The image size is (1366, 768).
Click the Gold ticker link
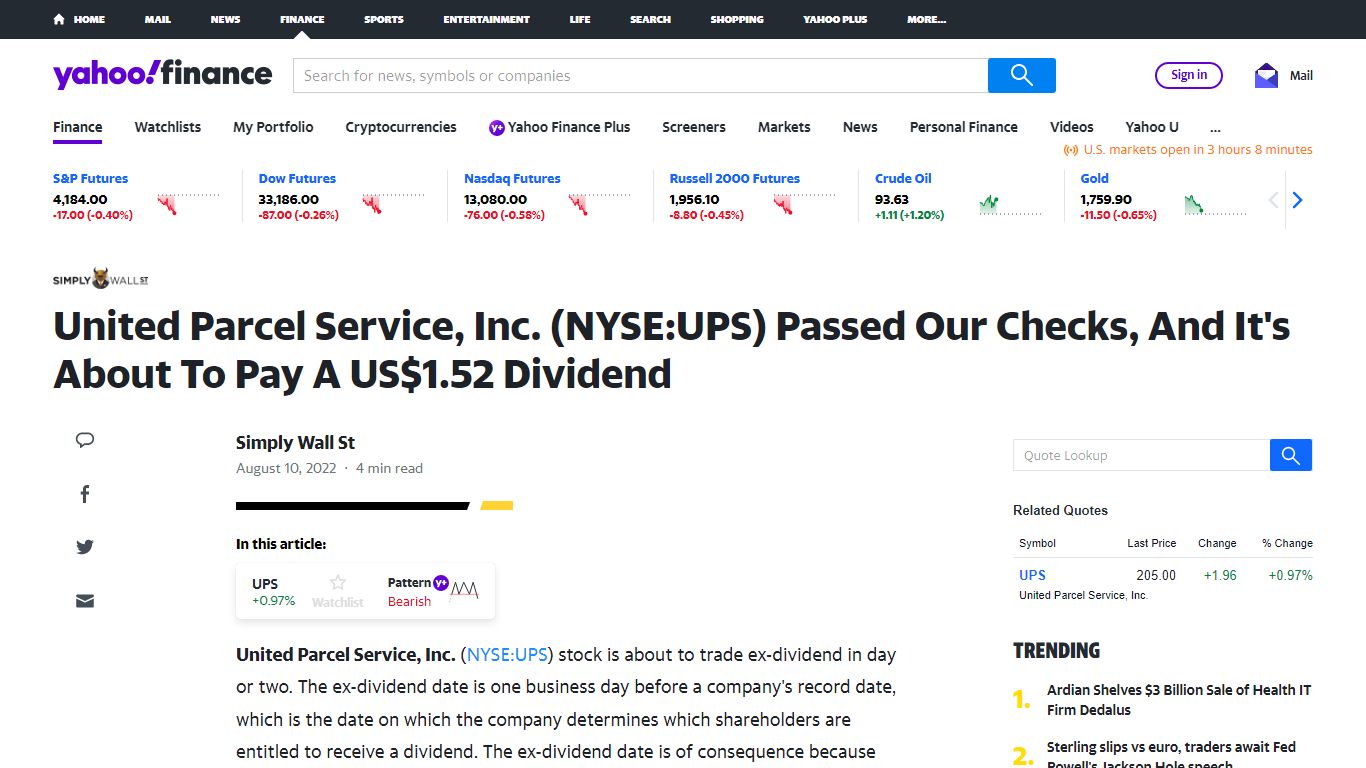(x=1094, y=178)
